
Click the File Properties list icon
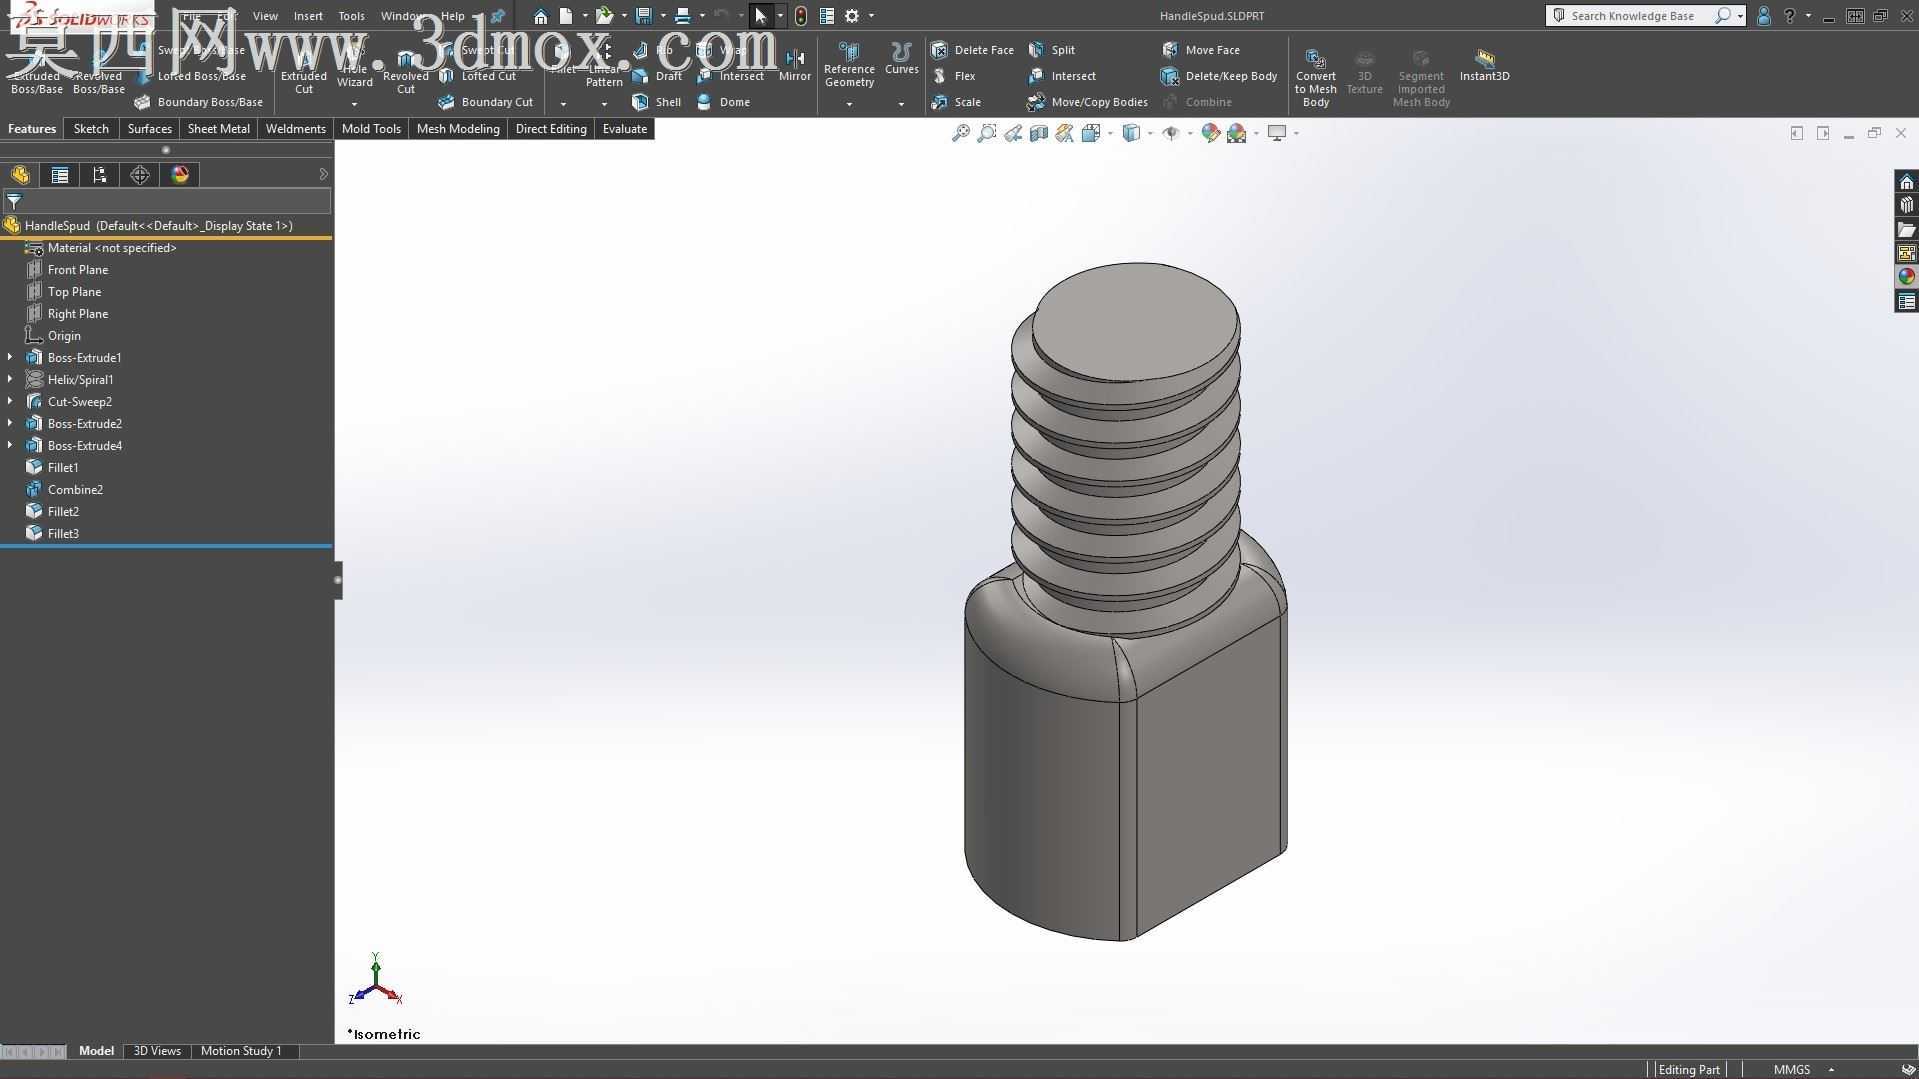[x=827, y=16]
